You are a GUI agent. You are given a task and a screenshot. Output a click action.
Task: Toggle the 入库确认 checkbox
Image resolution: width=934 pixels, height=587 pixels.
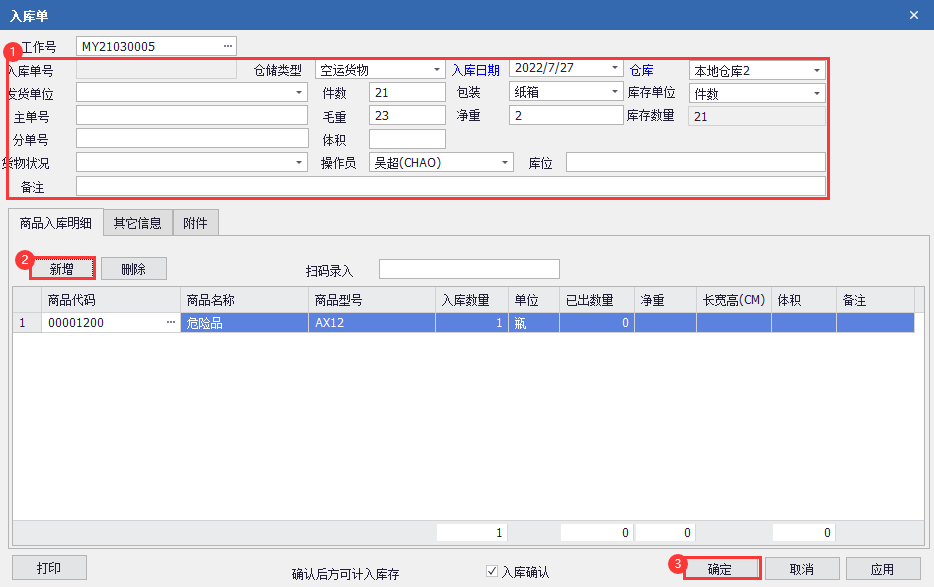[492, 571]
